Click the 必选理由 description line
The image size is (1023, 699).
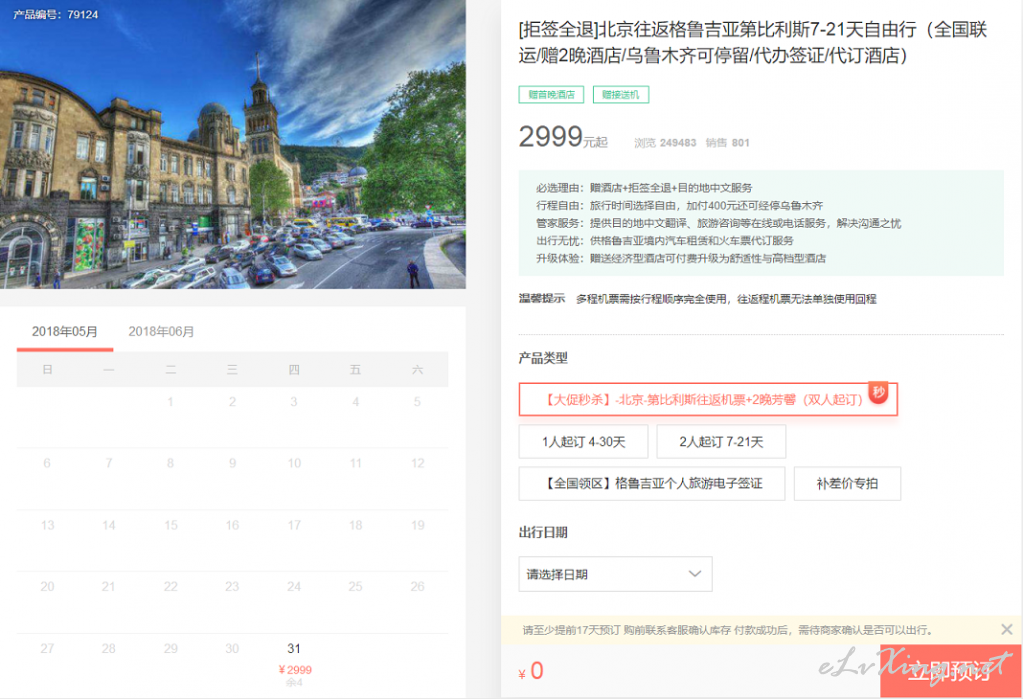click(644, 188)
